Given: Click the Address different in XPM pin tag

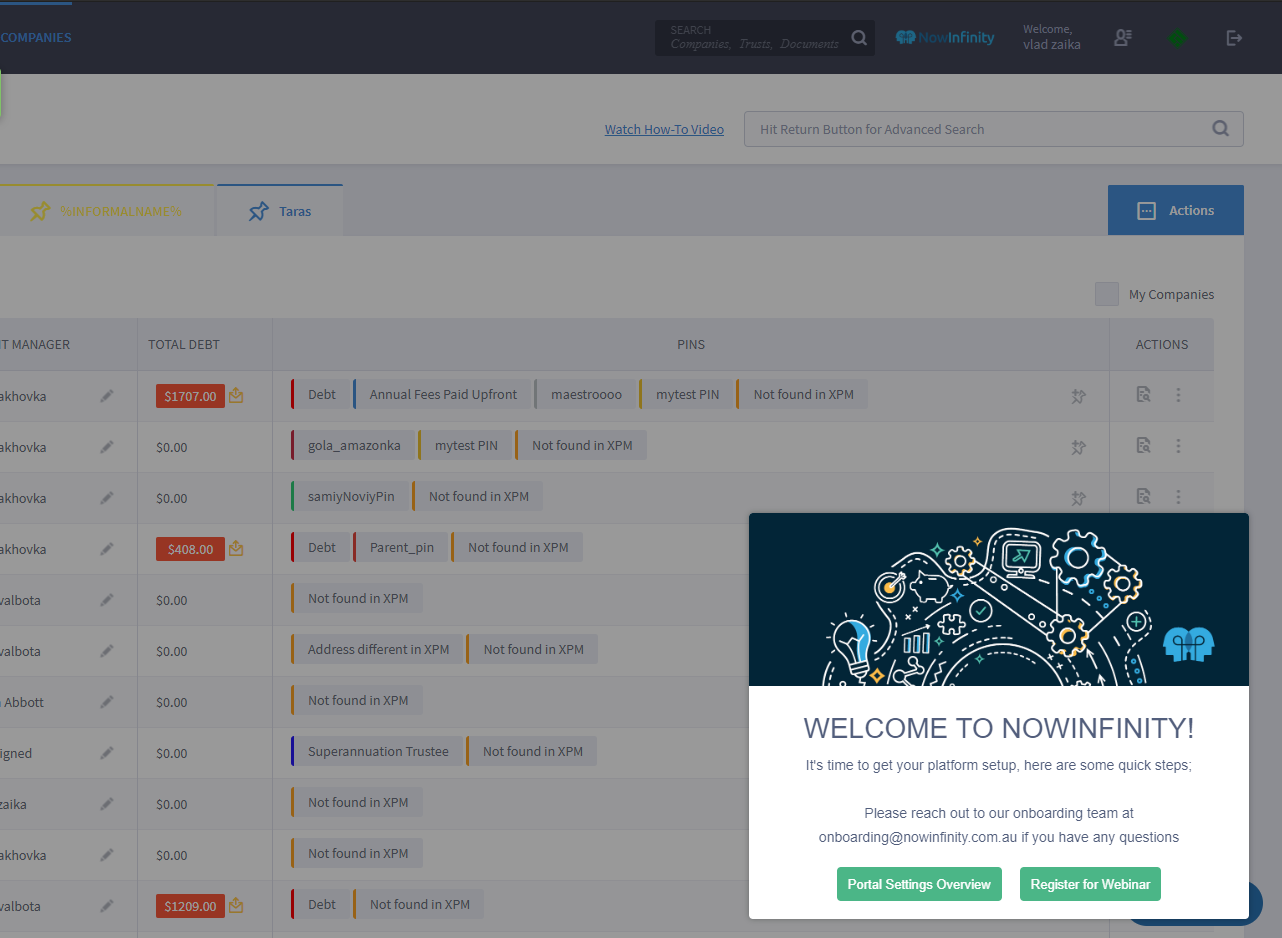Looking at the screenshot, I should pyautogui.click(x=377, y=649).
